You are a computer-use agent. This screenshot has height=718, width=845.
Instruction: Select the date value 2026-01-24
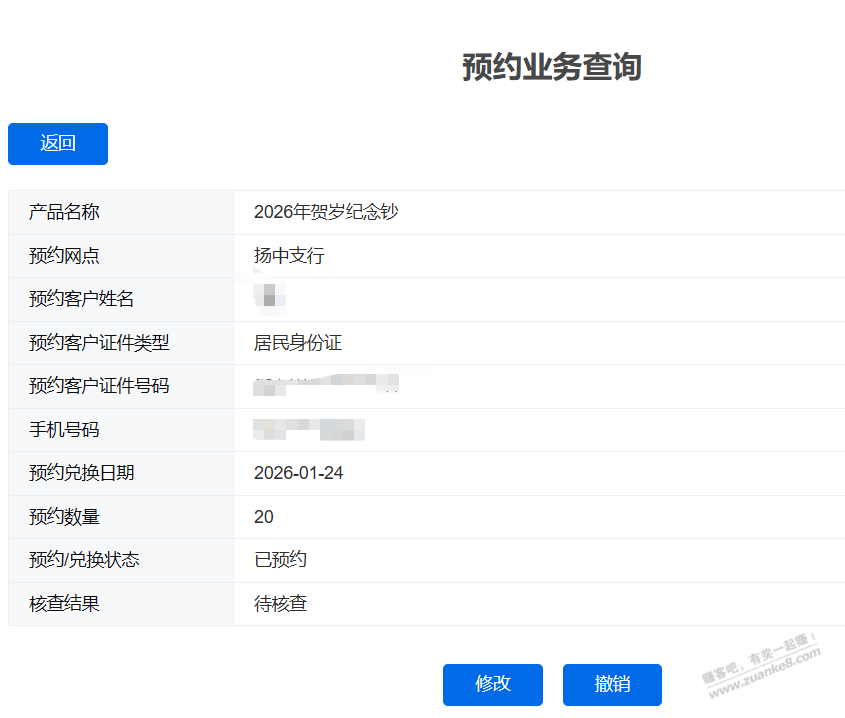(299, 473)
